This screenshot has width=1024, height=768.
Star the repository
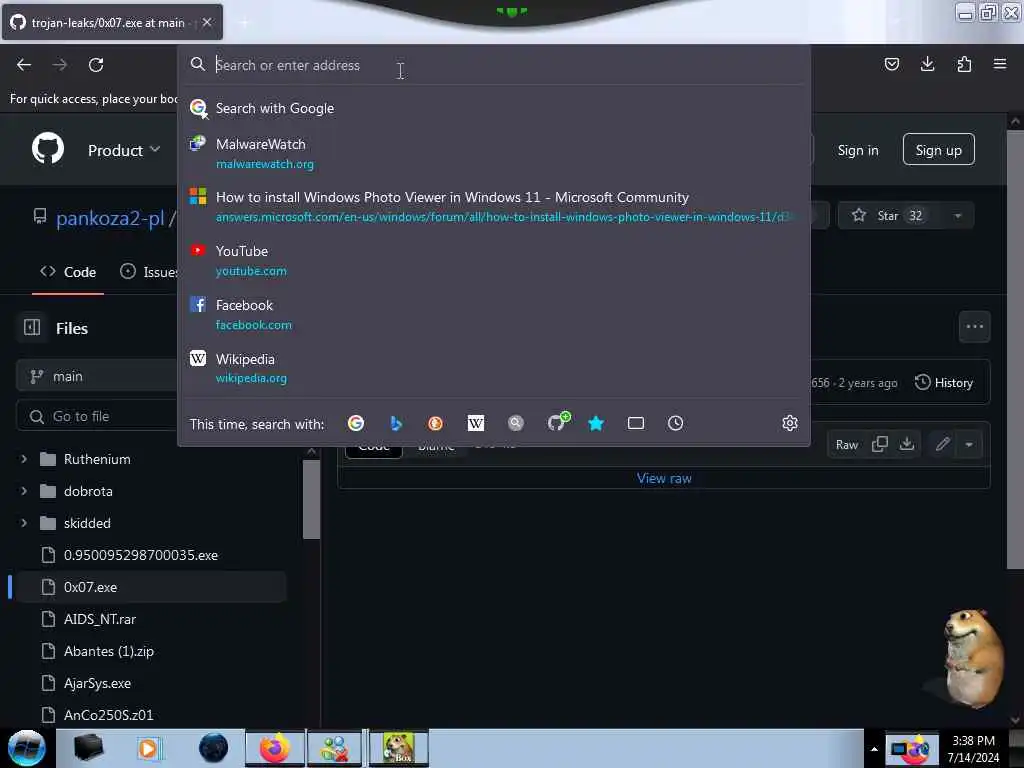pyautogui.click(x=888, y=216)
